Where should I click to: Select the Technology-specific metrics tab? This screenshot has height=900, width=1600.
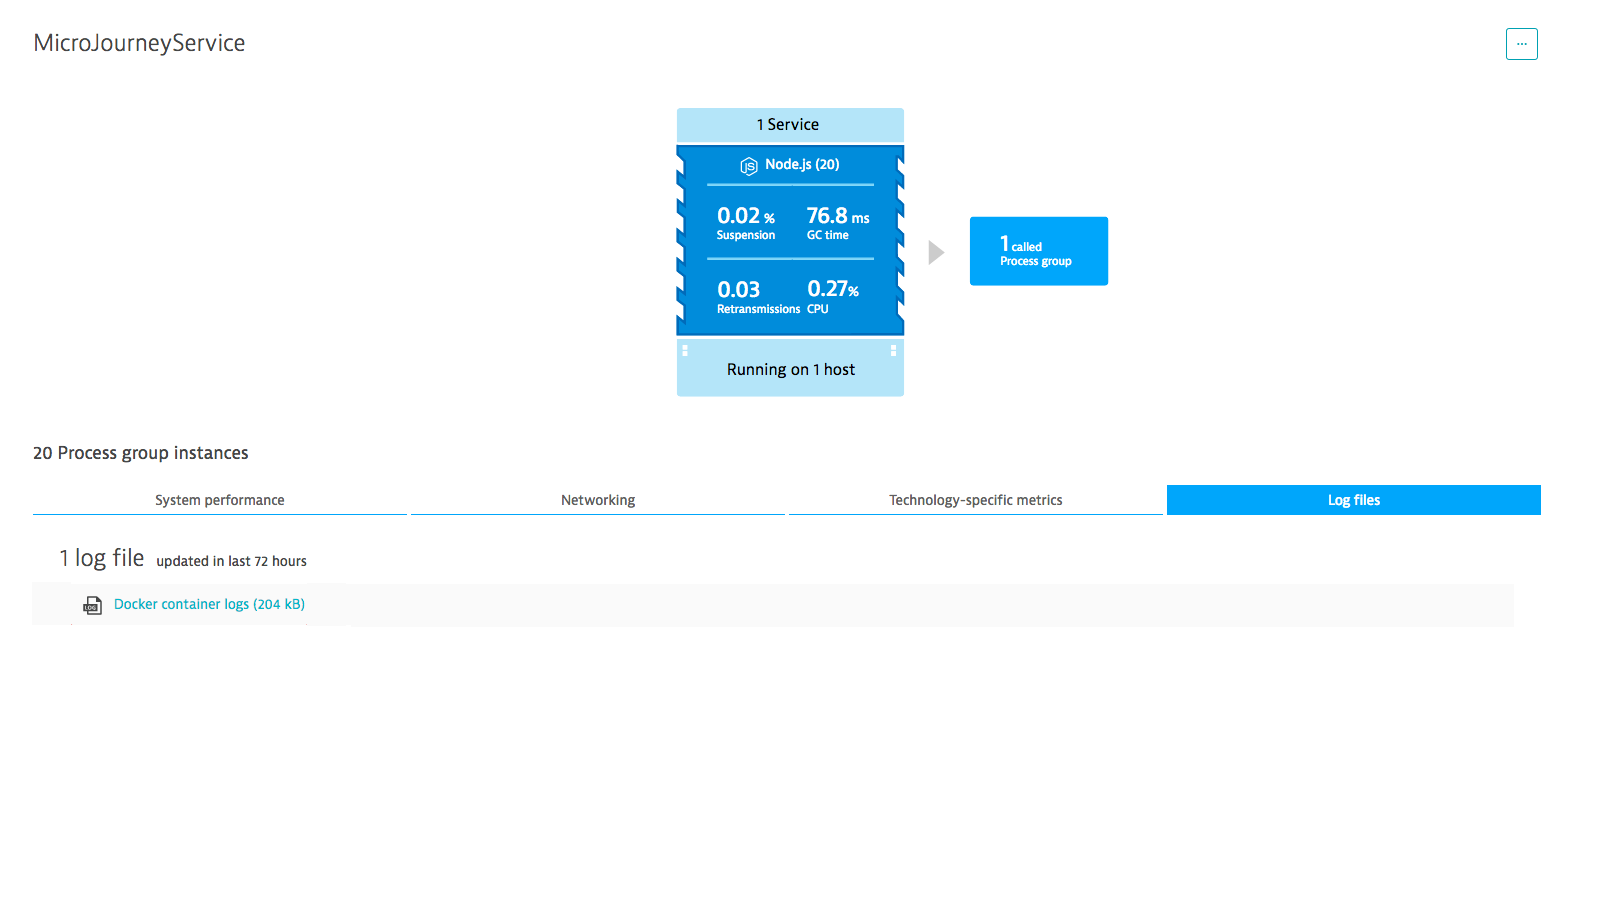coord(976,500)
